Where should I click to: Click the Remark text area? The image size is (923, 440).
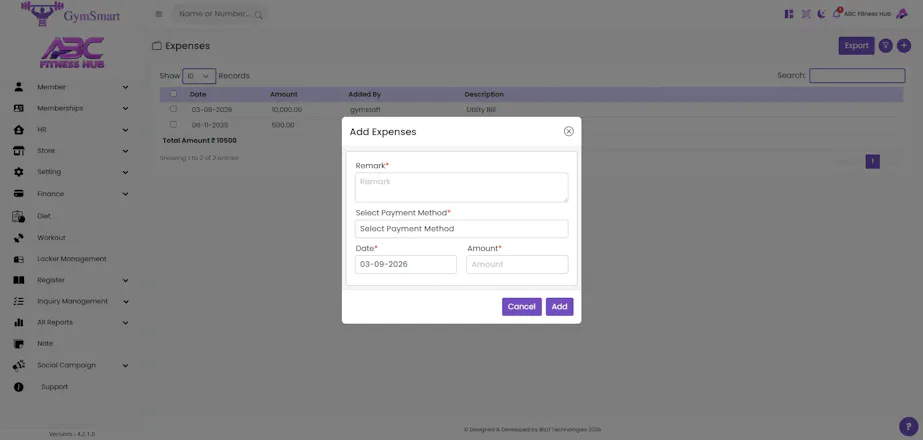pos(462,187)
